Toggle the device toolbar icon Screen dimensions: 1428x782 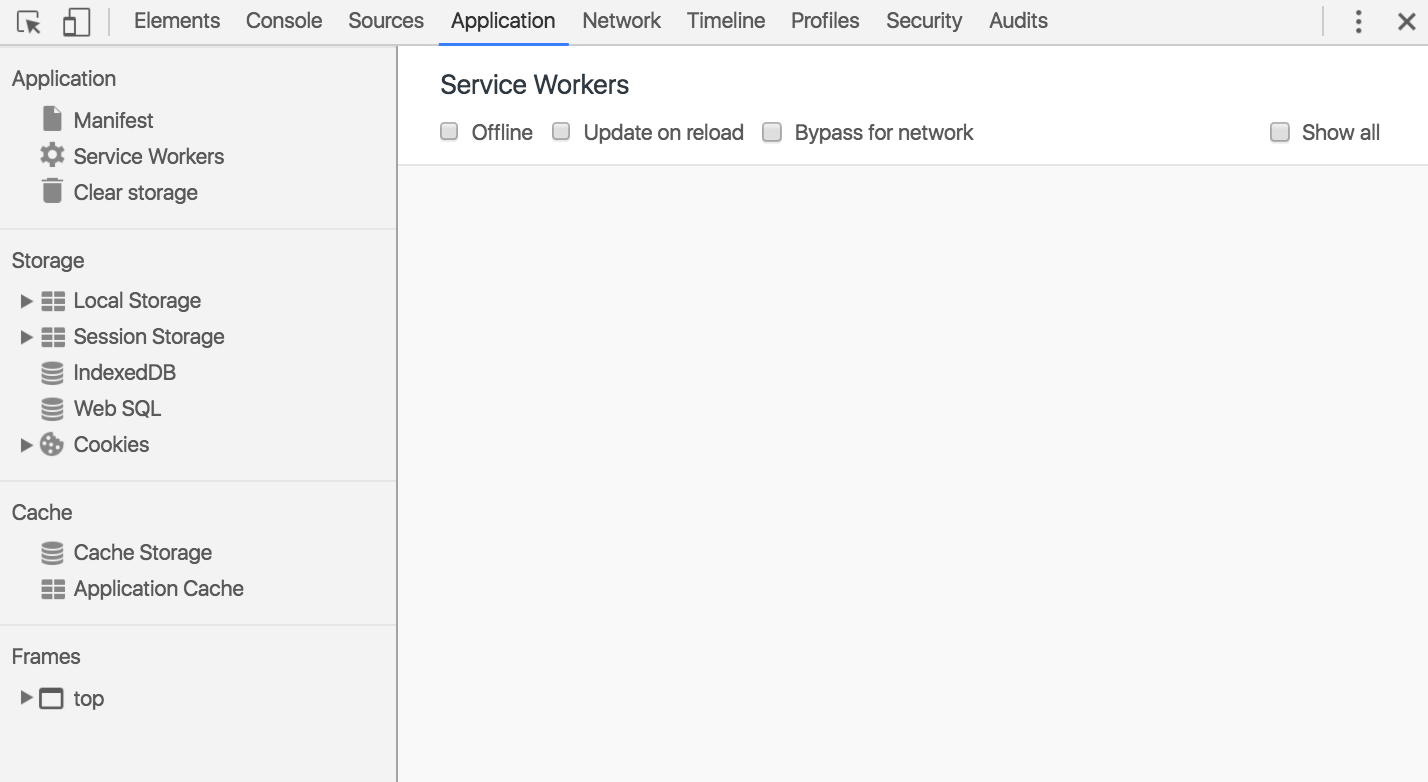(x=76, y=22)
